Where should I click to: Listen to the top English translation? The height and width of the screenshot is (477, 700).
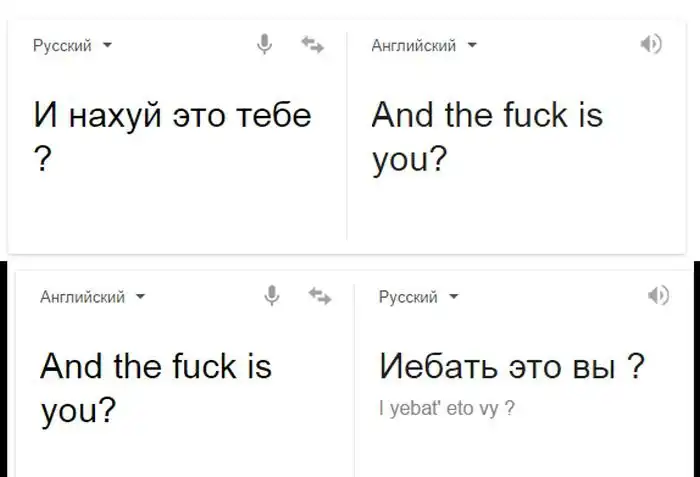(651, 45)
